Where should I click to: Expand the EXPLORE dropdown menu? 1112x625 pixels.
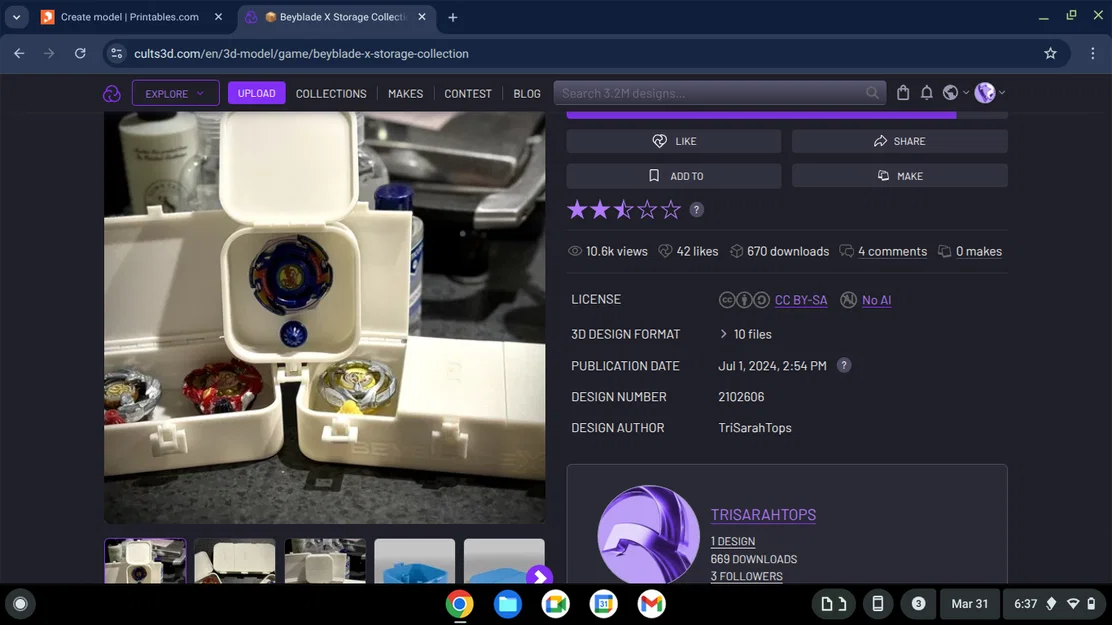point(175,93)
